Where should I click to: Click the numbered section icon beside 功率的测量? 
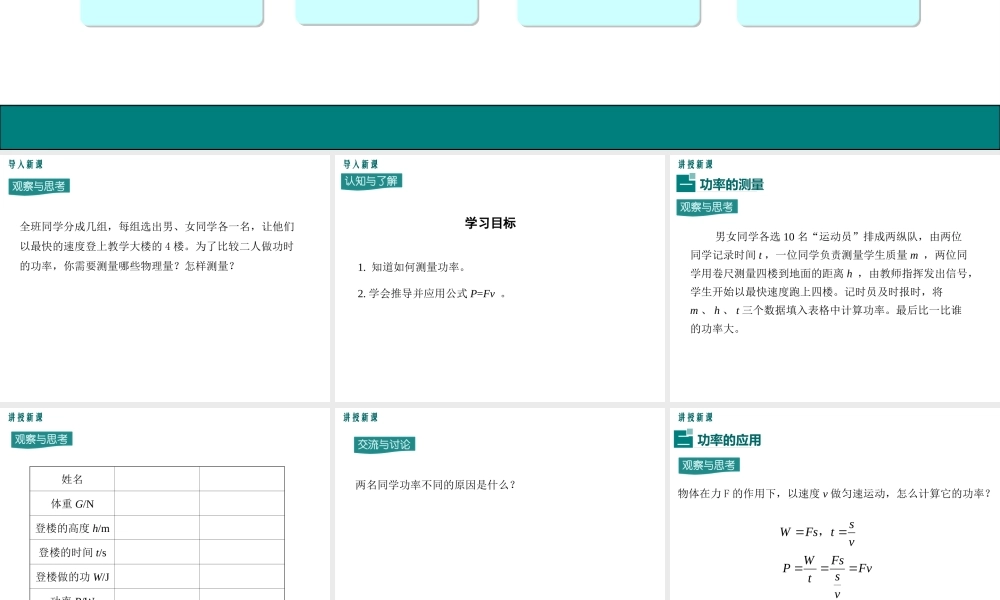[686, 183]
